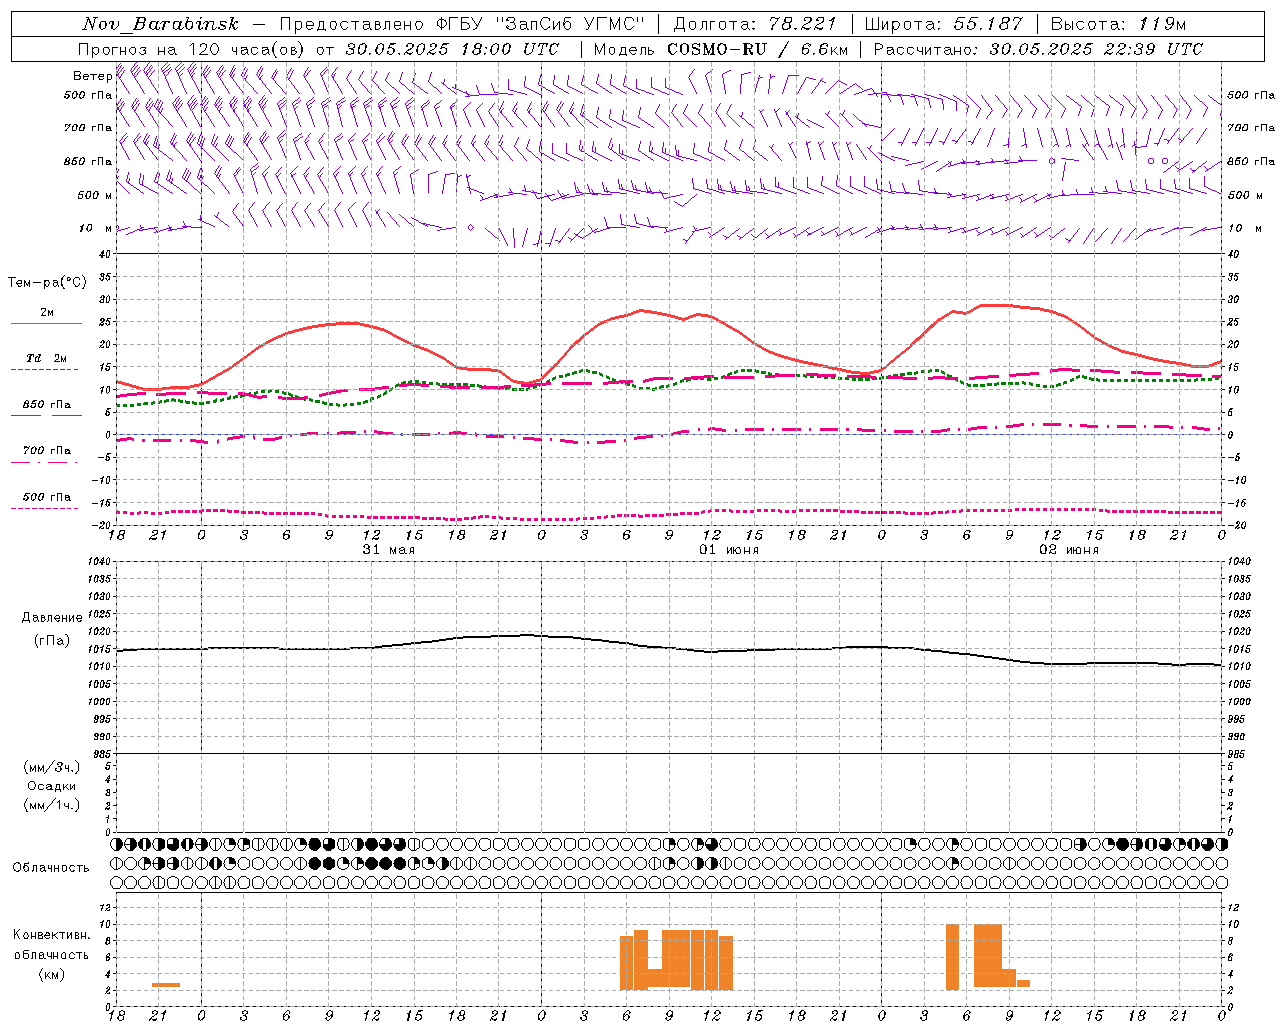1280x1024 pixels.
Task: Click the '(мм/3ч.)' precipitation unit label
Action: point(52,767)
